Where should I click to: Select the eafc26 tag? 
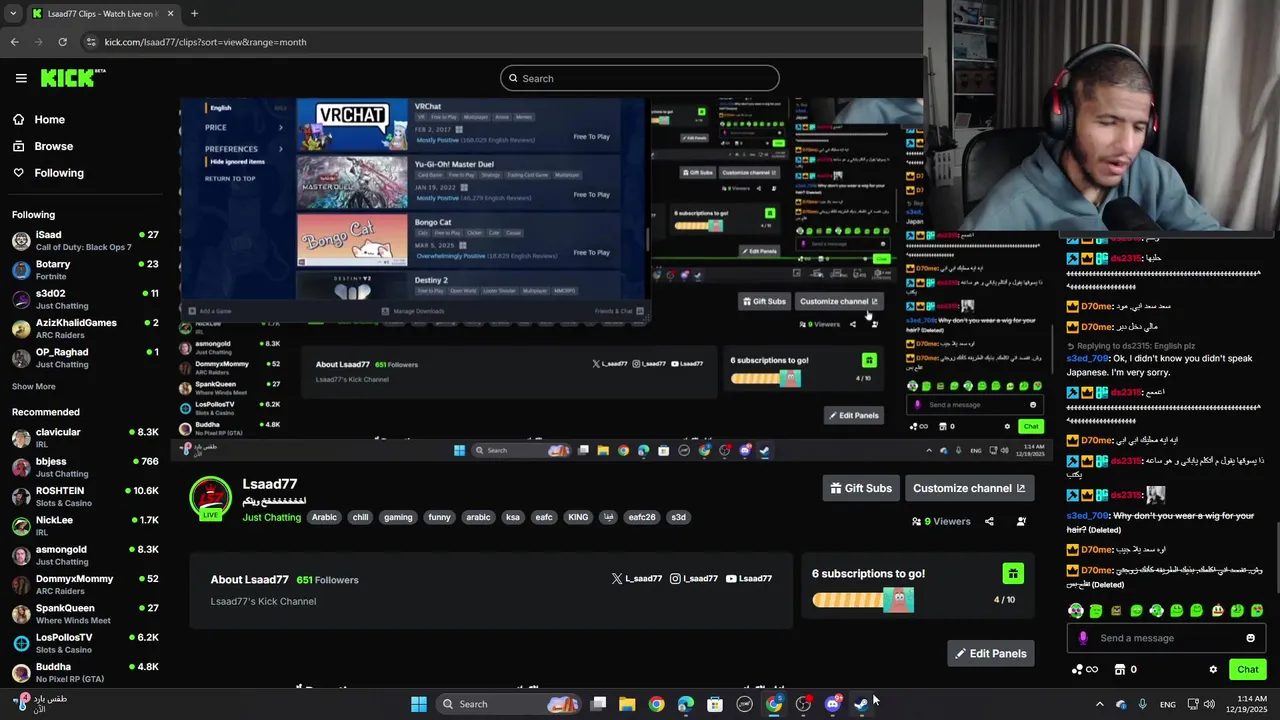(642, 517)
